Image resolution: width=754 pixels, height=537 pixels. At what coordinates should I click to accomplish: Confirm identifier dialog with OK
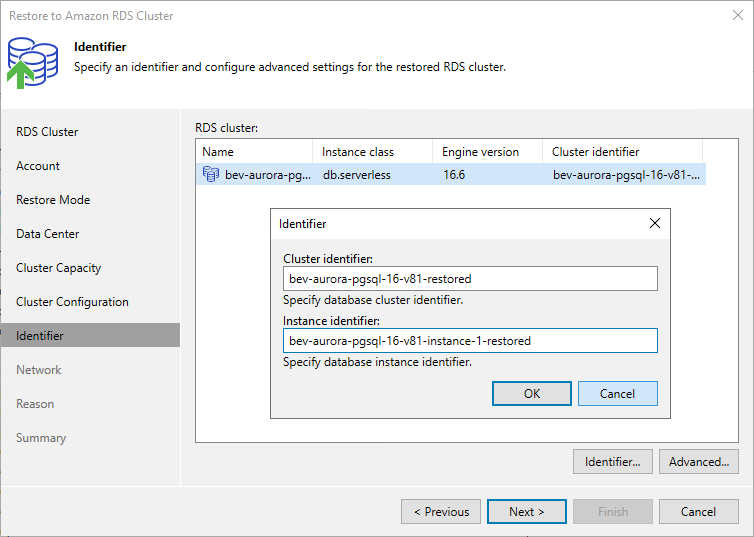click(532, 394)
